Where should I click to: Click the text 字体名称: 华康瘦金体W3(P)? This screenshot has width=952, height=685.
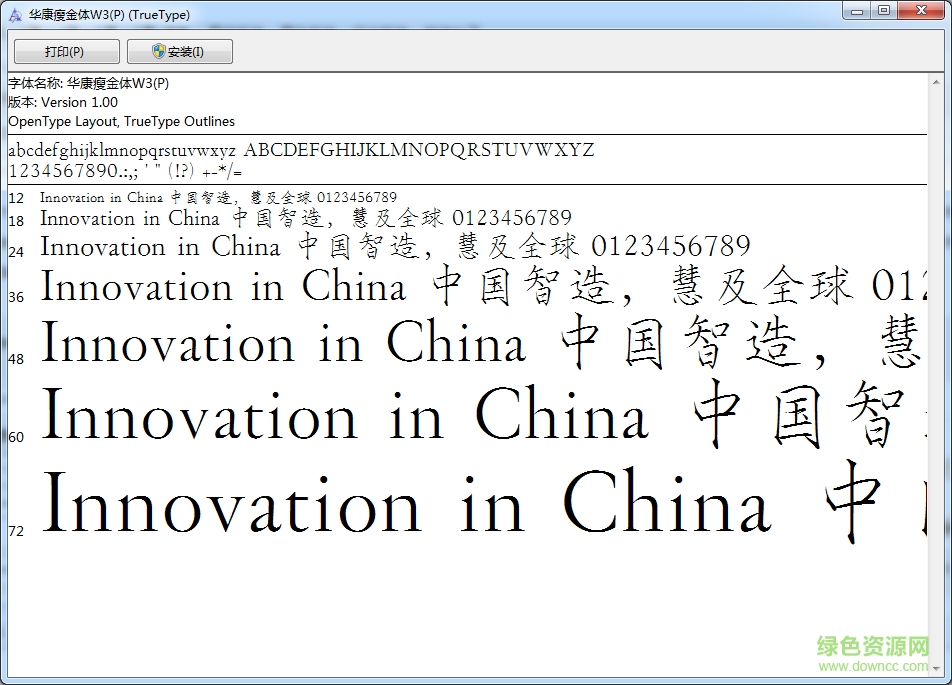pyautogui.click(x=89, y=83)
